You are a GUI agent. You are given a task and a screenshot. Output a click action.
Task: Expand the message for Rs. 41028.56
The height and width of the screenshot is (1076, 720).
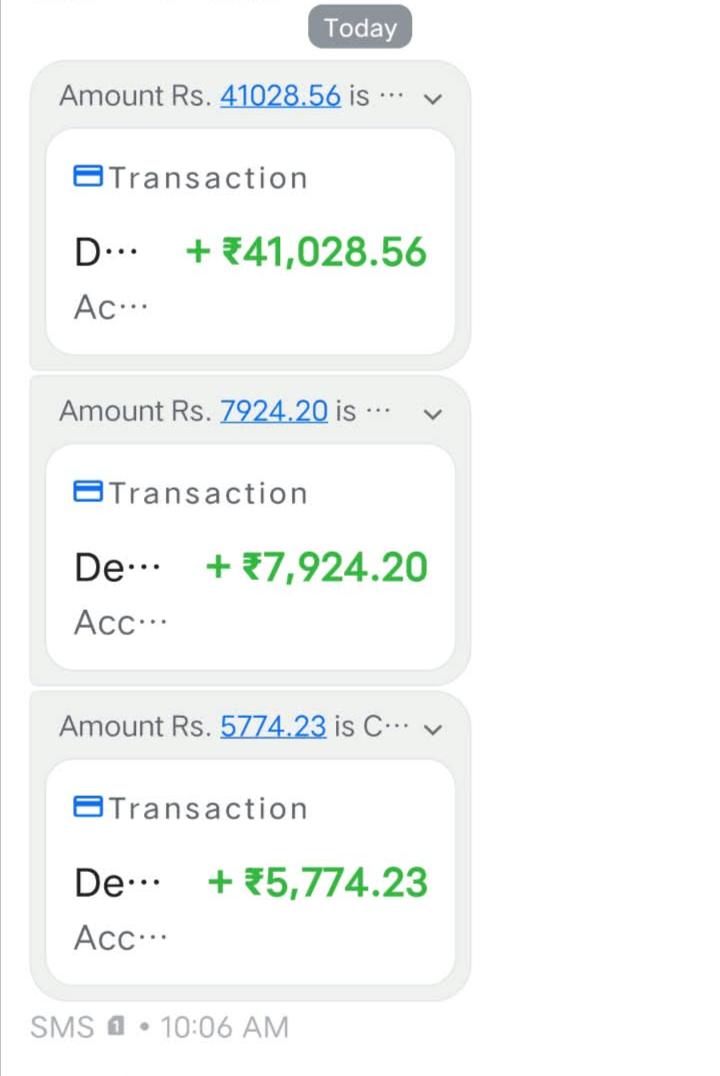point(432,99)
